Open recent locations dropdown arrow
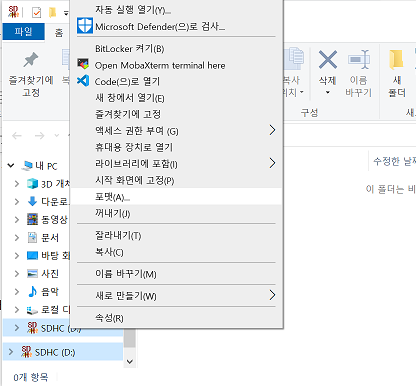416x386 pixels. tap(57, 135)
